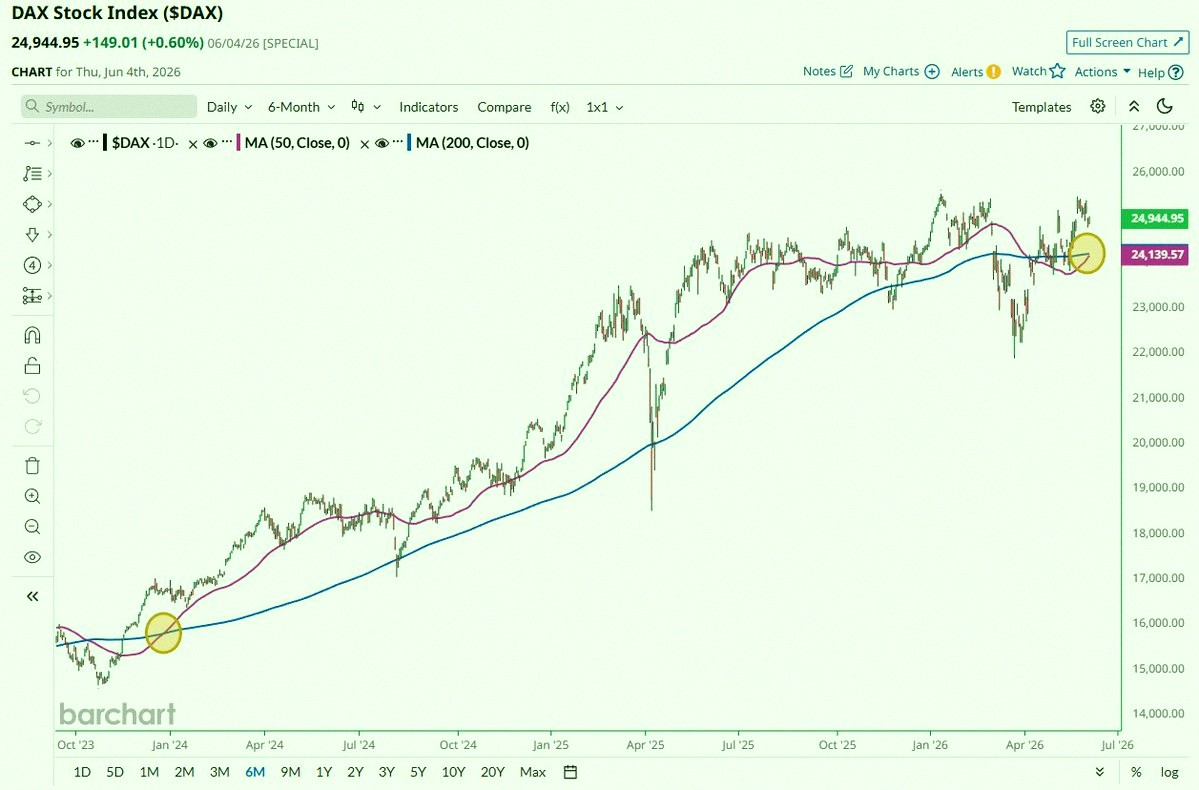Click the Notes edit icon
1199x790 pixels.
coord(846,71)
